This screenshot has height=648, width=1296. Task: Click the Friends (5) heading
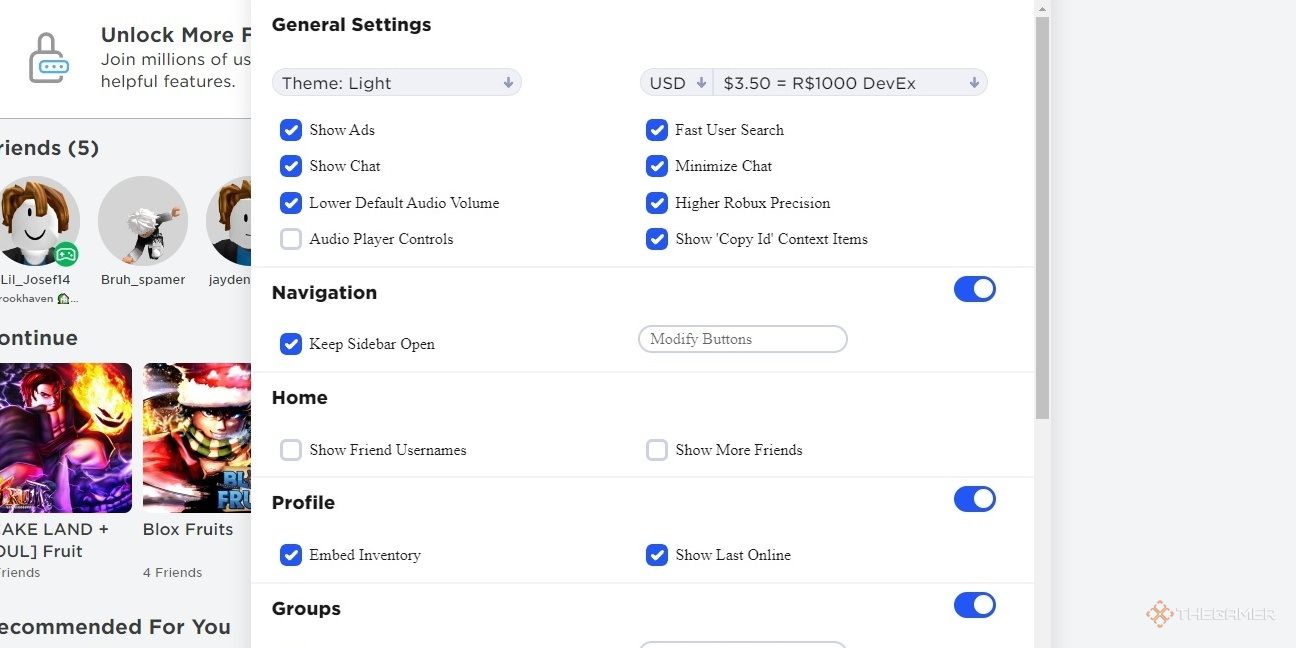[x=49, y=148]
